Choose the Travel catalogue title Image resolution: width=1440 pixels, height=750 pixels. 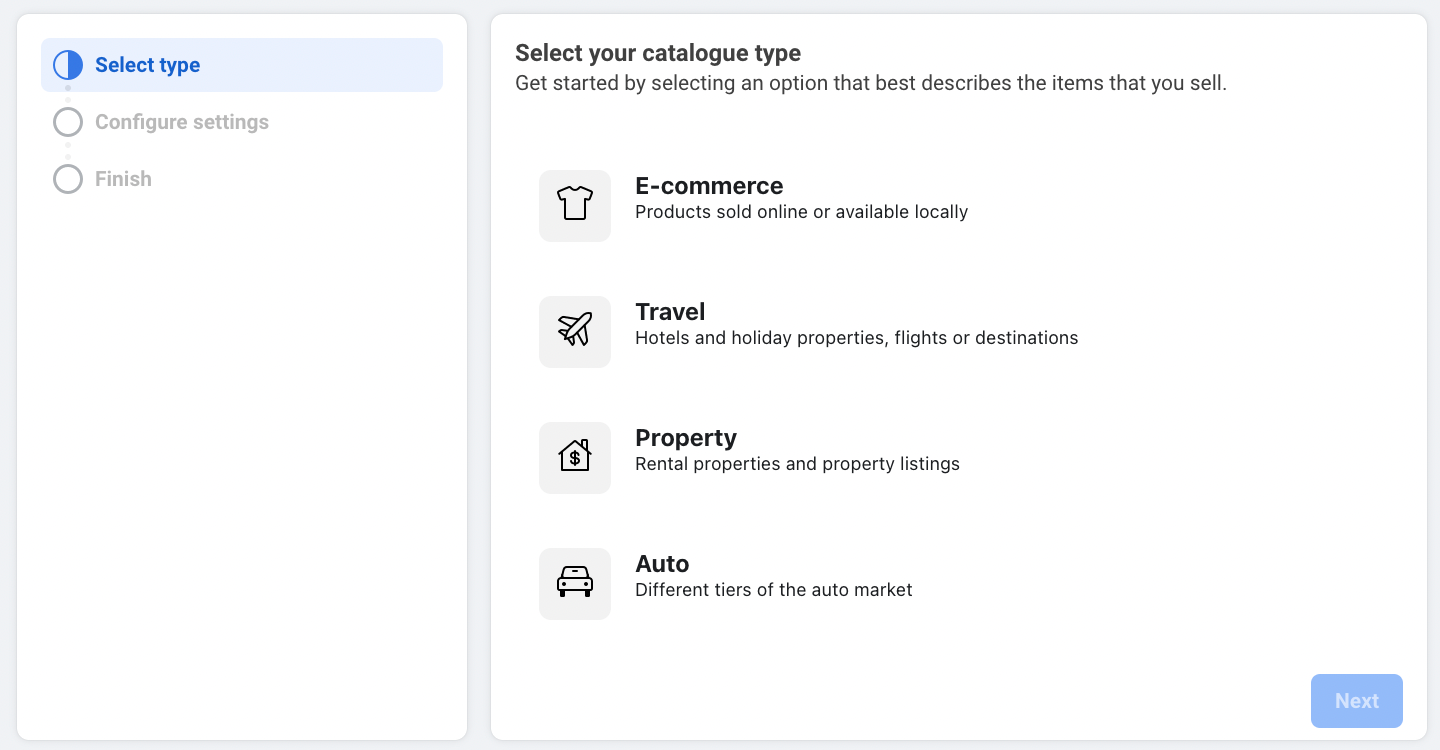click(670, 312)
